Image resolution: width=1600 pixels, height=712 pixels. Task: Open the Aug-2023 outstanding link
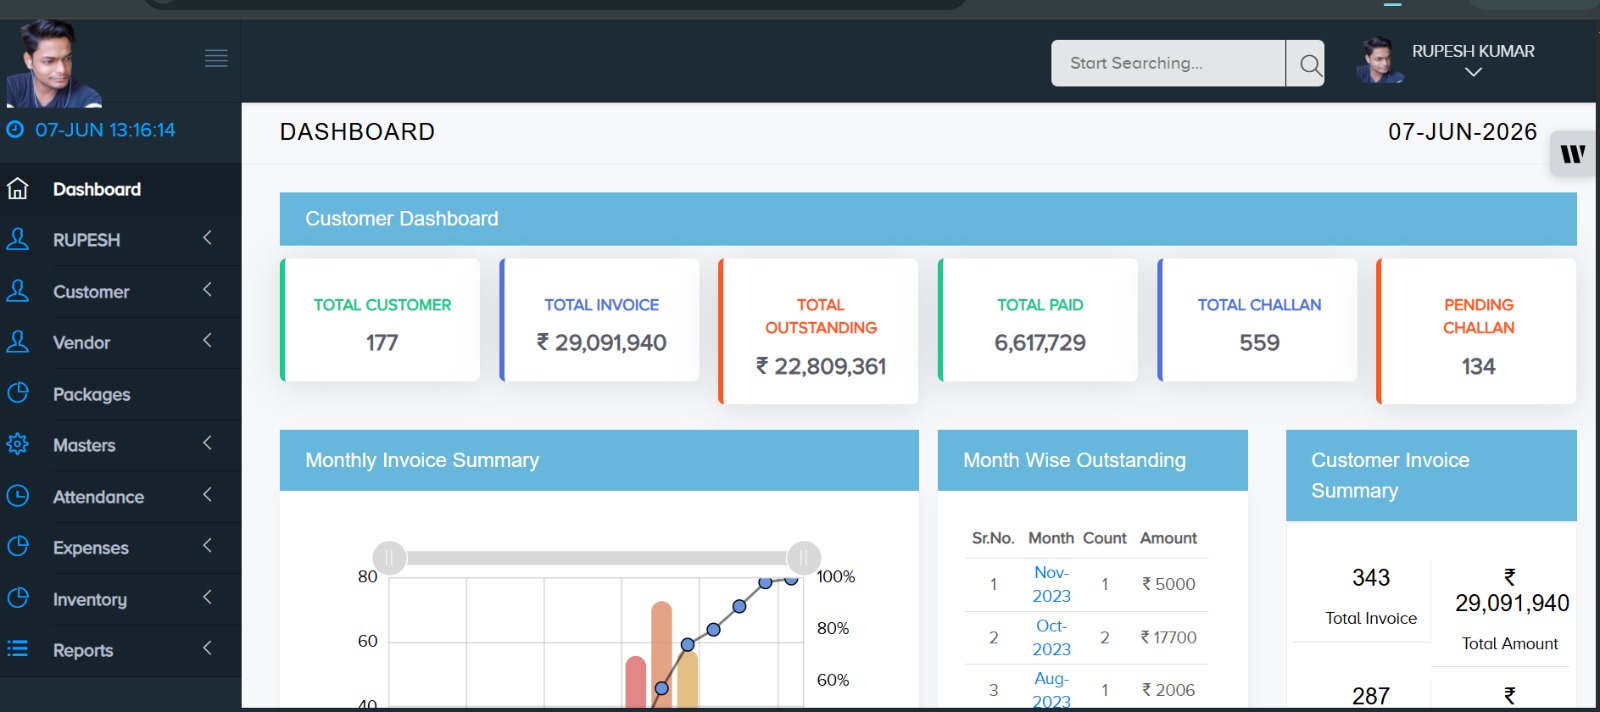tap(1051, 690)
